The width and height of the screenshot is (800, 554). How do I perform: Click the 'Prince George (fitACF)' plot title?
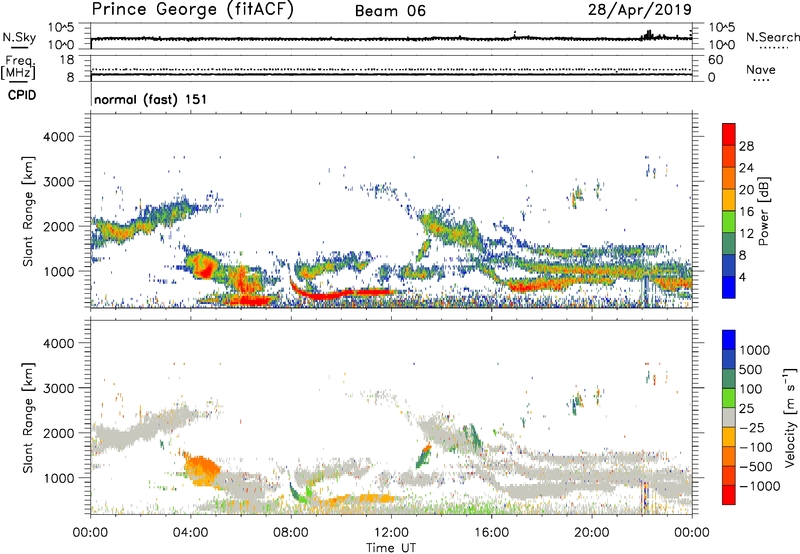pyautogui.click(x=193, y=10)
